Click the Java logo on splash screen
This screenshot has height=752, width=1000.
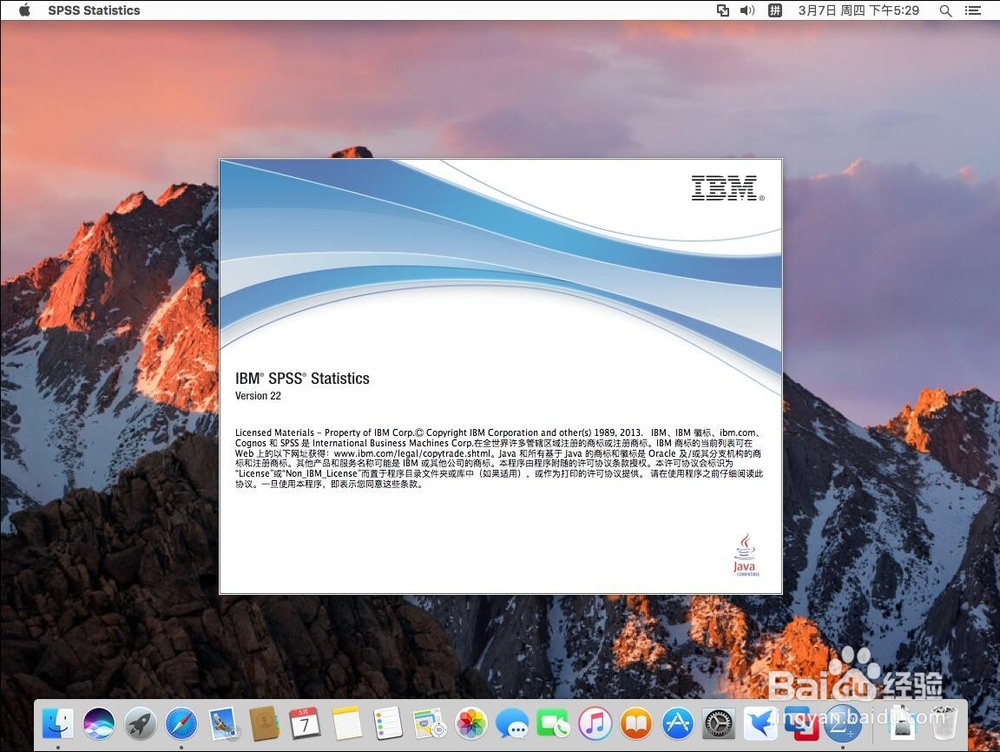click(745, 556)
